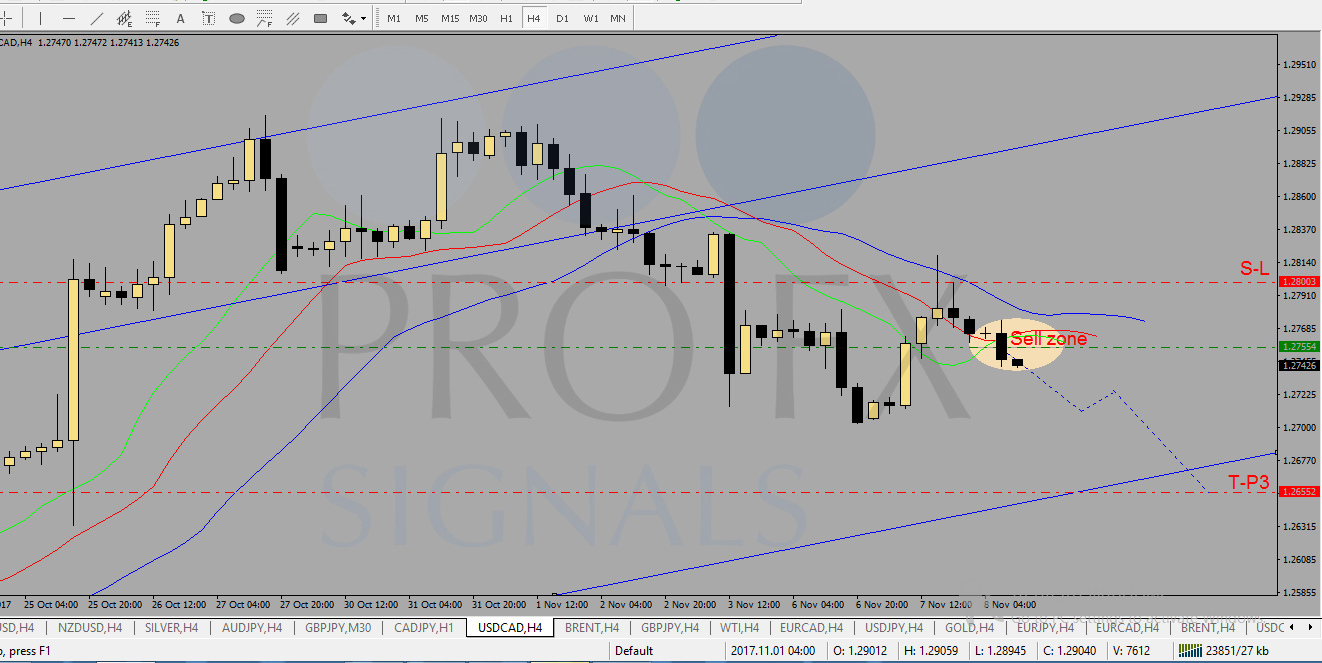Select the Crosshair tool
Image resolution: width=1322 pixels, height=663 pixels.
[5, 18]
